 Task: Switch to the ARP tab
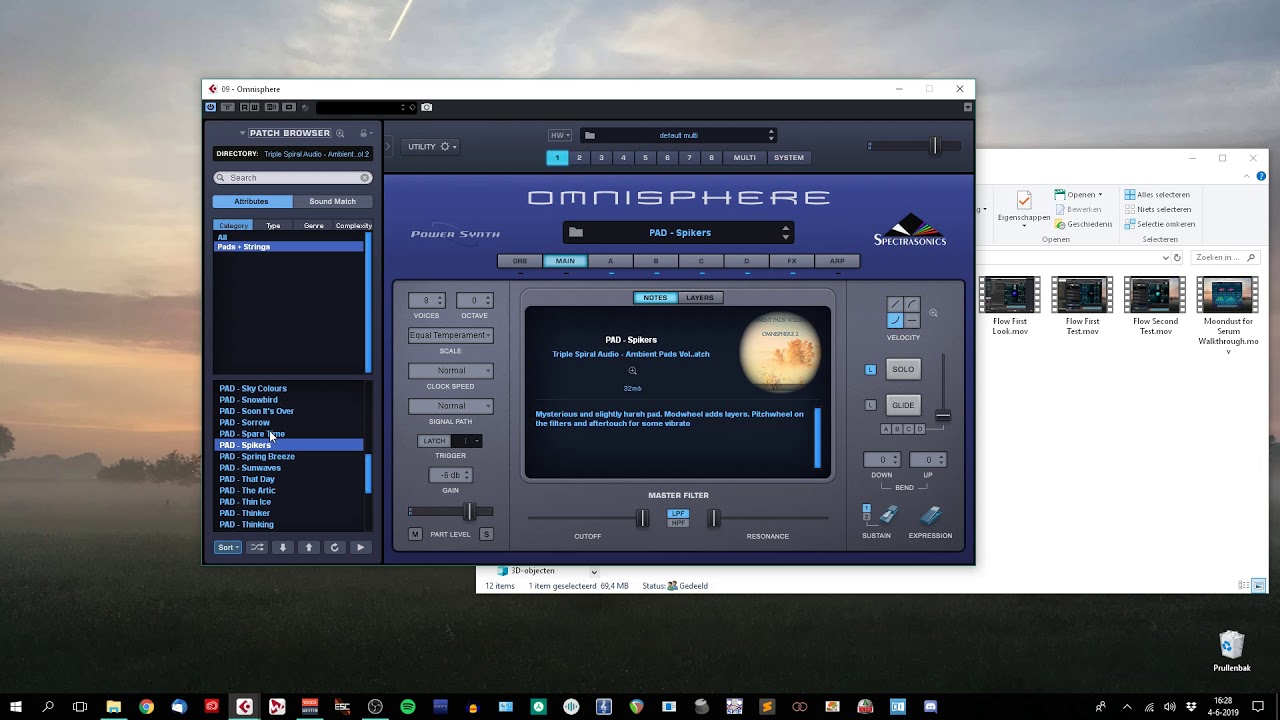pos(837,261)
